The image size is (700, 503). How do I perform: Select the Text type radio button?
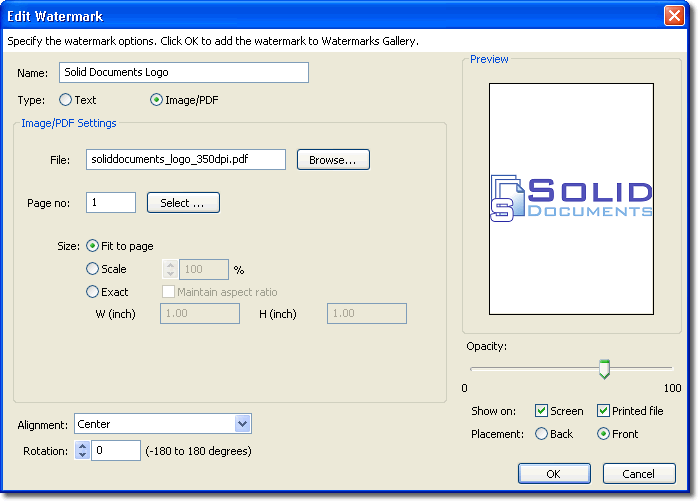[66, 100]
